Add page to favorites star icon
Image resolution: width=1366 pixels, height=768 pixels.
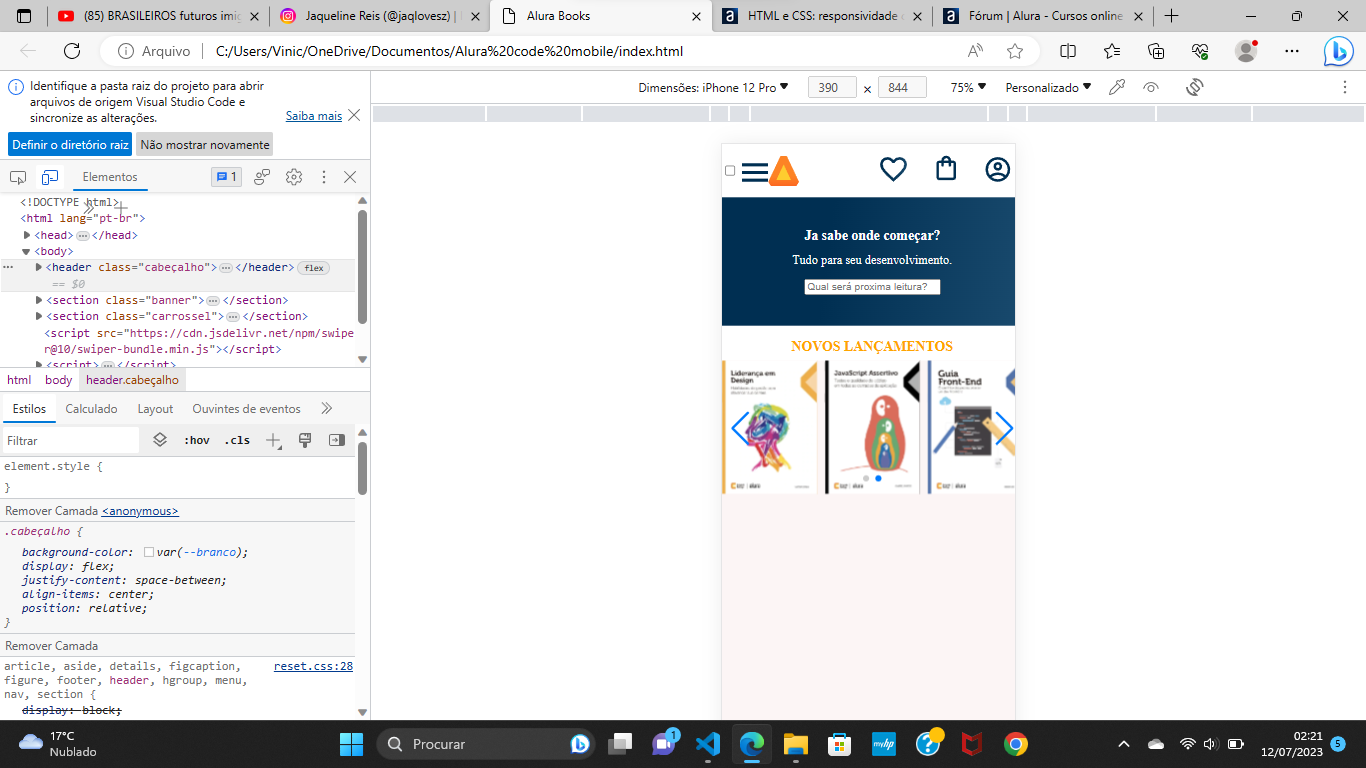(x=1015, y=51)
